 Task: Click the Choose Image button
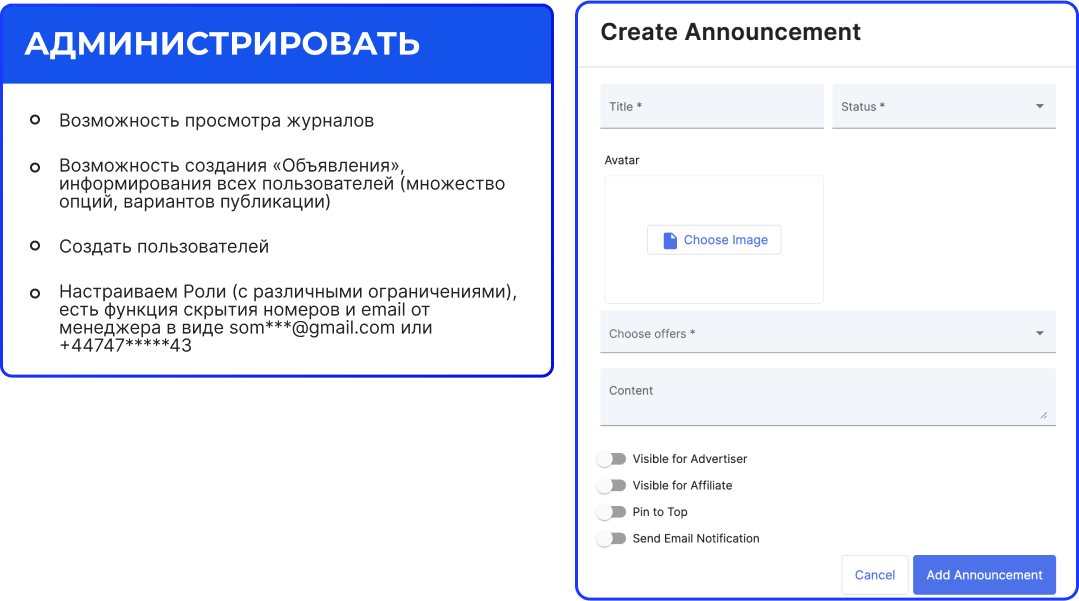714,240
